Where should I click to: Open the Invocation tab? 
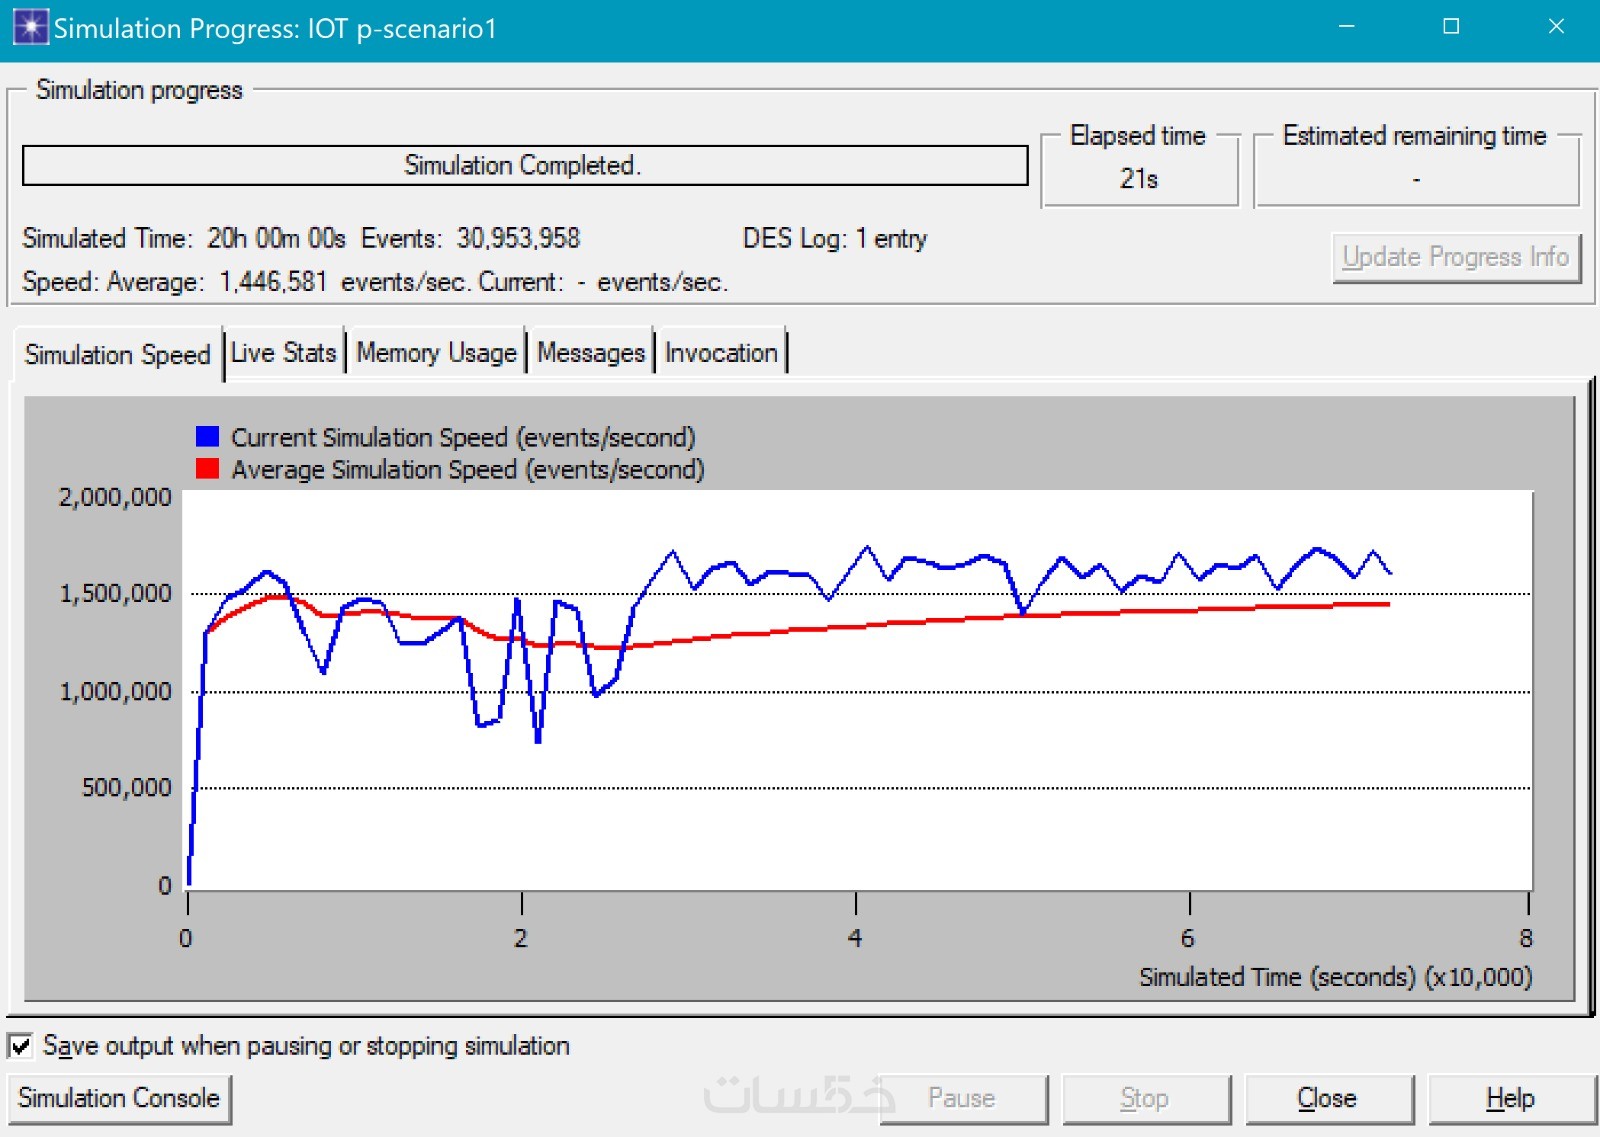[721, 353]
